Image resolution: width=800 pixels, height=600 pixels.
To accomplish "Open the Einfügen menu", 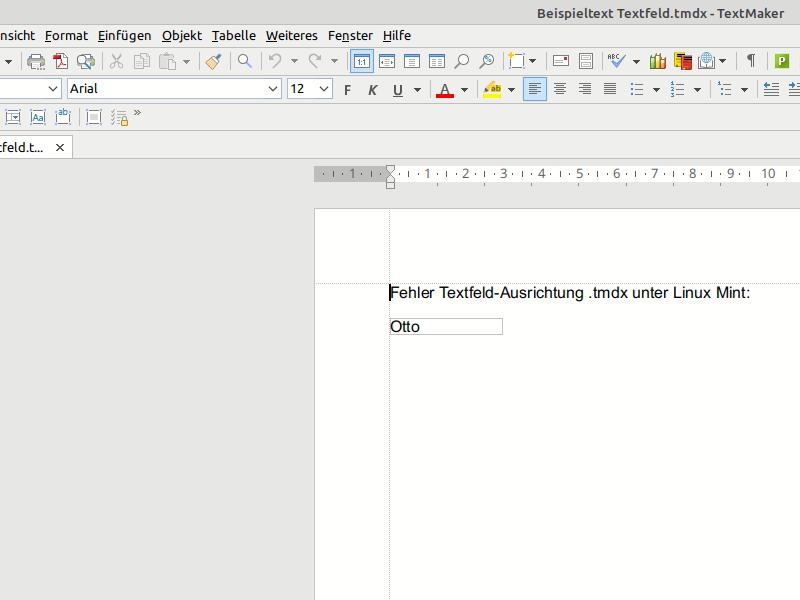I will point(124,36).
